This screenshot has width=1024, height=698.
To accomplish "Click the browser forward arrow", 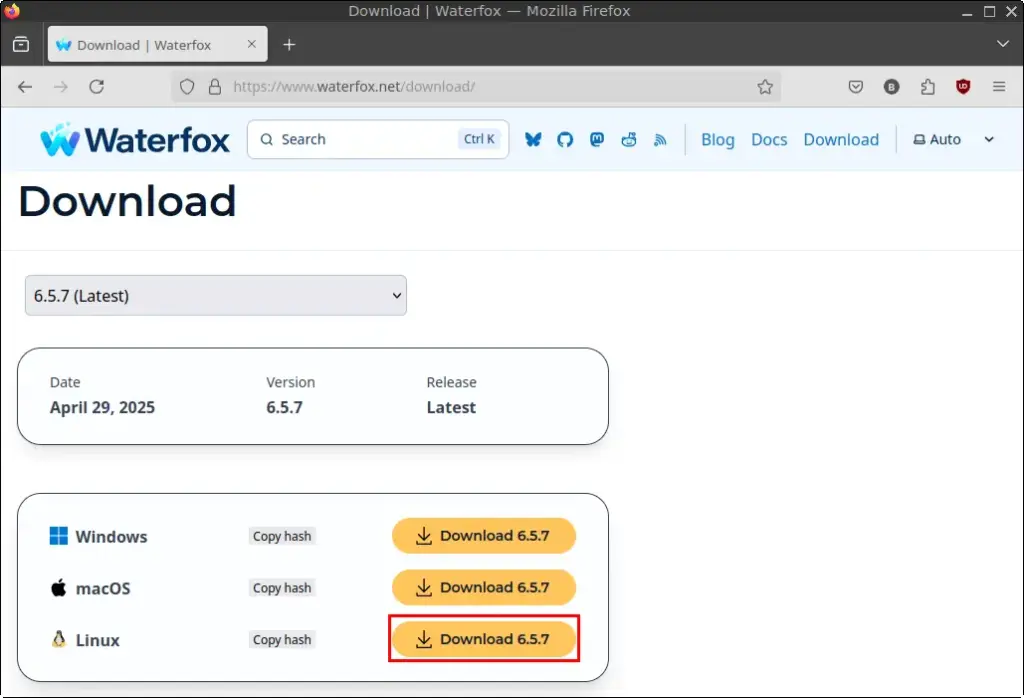I will pos(61,87).
